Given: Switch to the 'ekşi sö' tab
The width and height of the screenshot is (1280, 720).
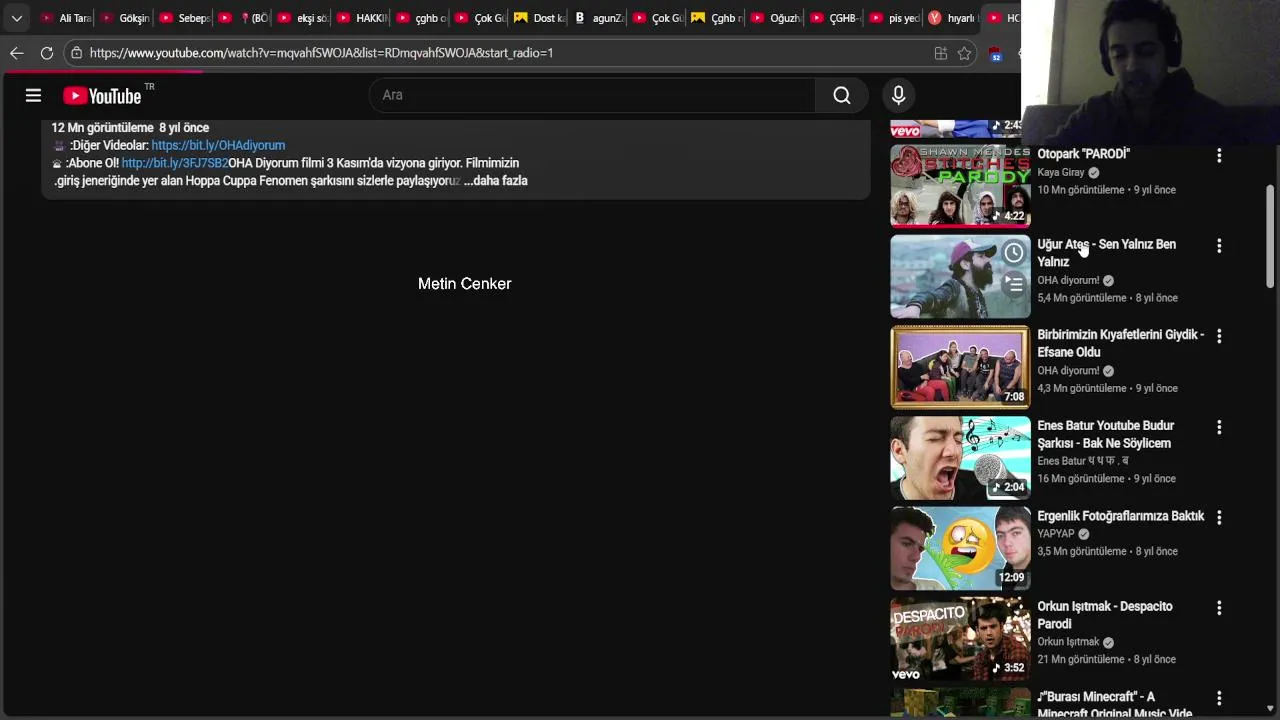Looking at the screenshot, I should tap(302, 18).
